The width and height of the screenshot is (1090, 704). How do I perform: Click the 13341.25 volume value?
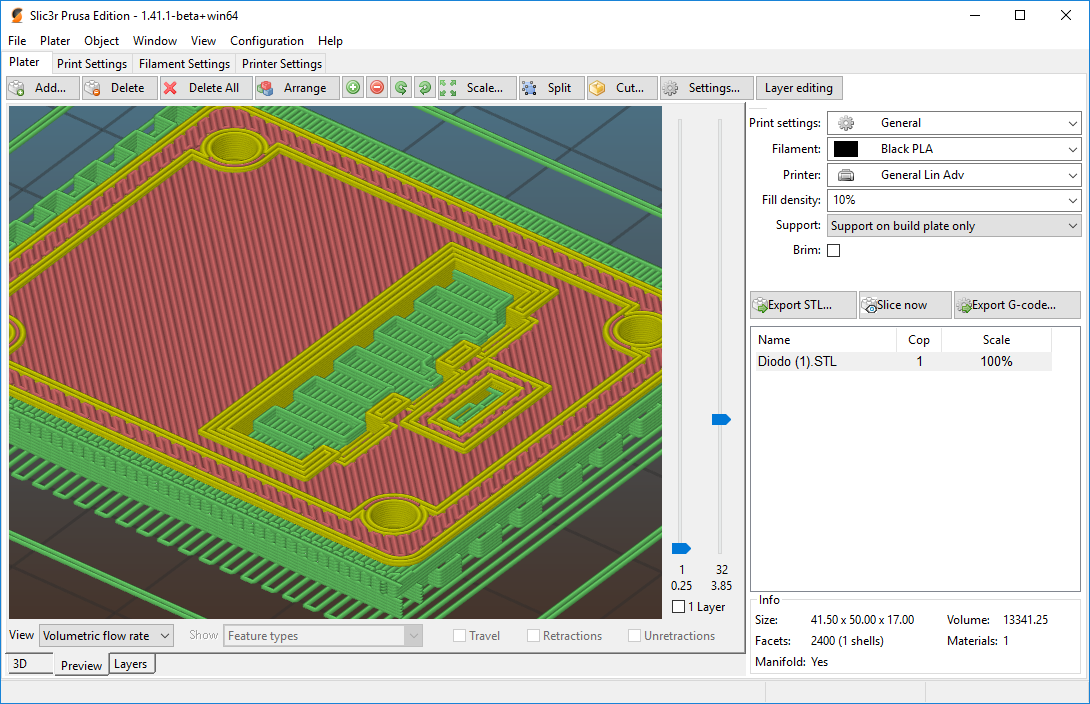point(1025,620)
